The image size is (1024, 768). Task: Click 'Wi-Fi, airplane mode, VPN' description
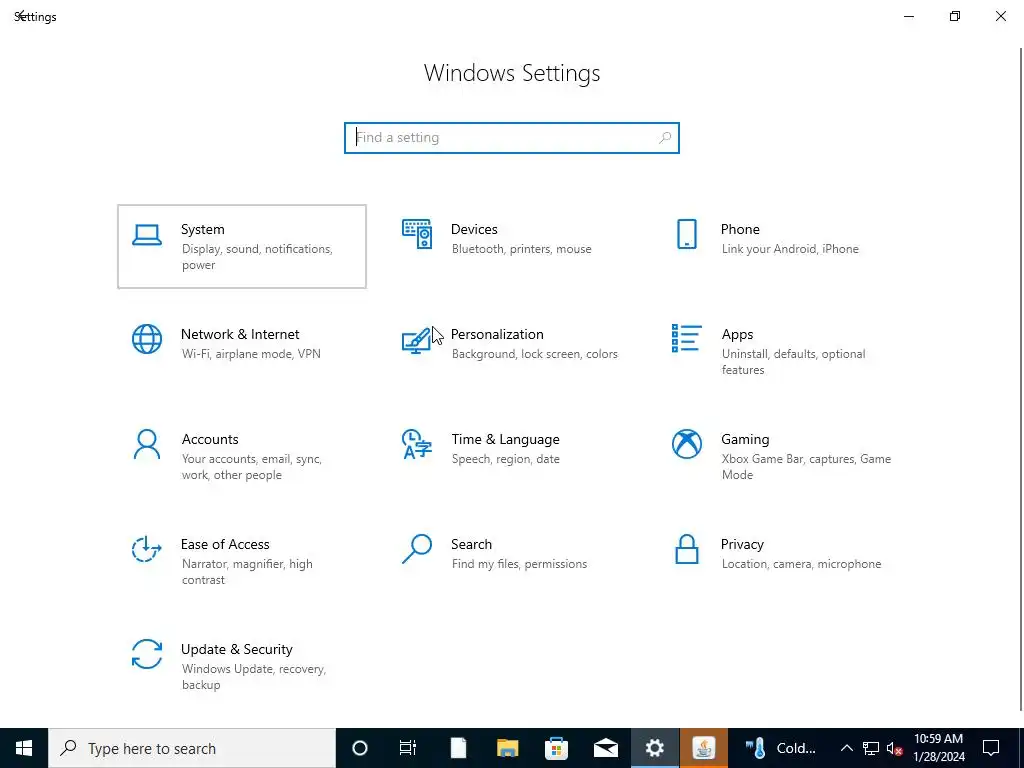pyautogui.click(x=251, y=354)
